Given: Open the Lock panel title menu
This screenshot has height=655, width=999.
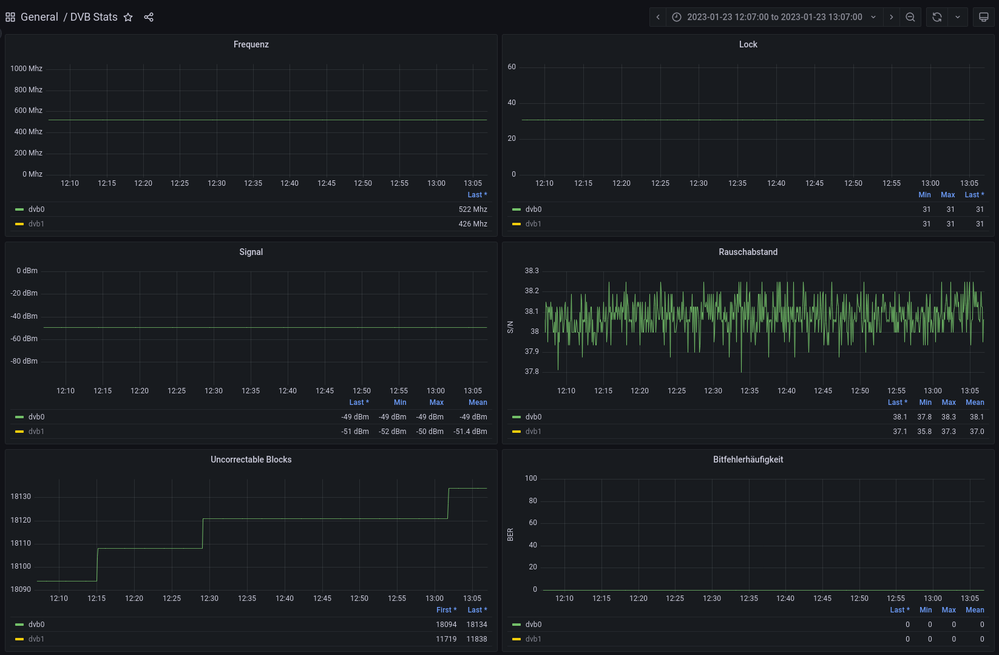Looking at the screenshot, I should (748, 45).
